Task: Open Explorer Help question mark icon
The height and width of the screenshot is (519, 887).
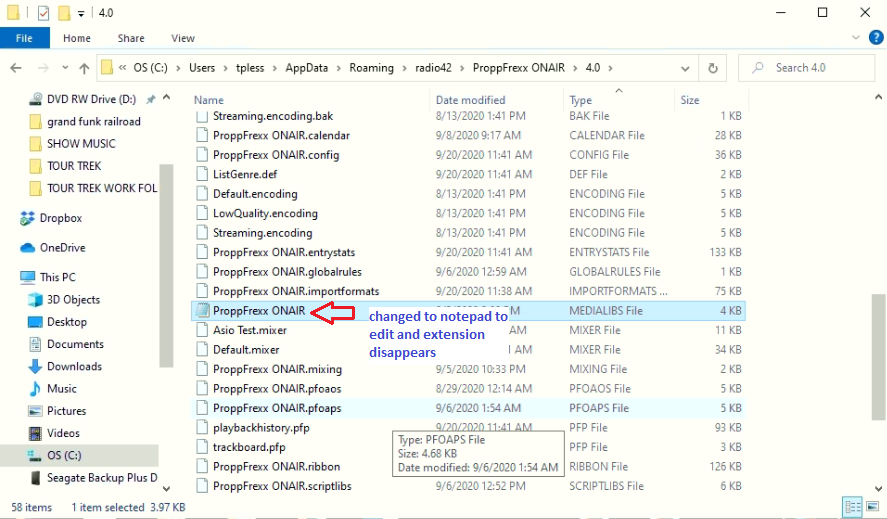Action: click(x=876, y=38)
